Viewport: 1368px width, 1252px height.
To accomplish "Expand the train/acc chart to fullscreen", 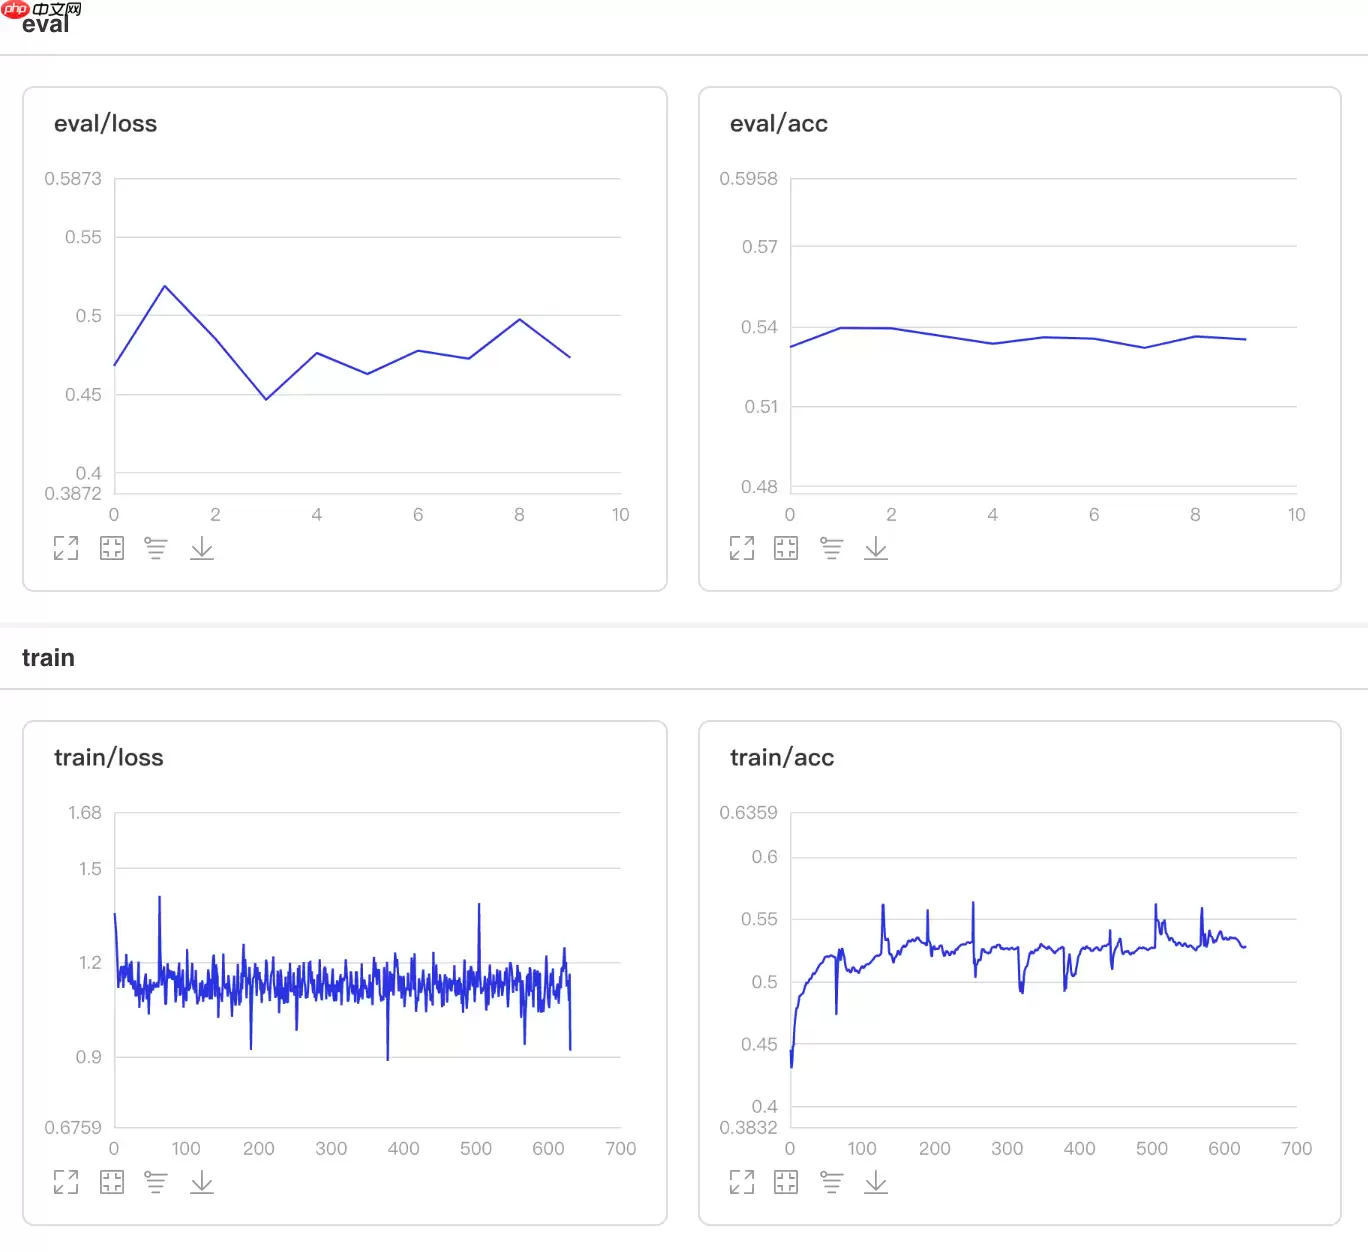I will (x=742, y=1182).
